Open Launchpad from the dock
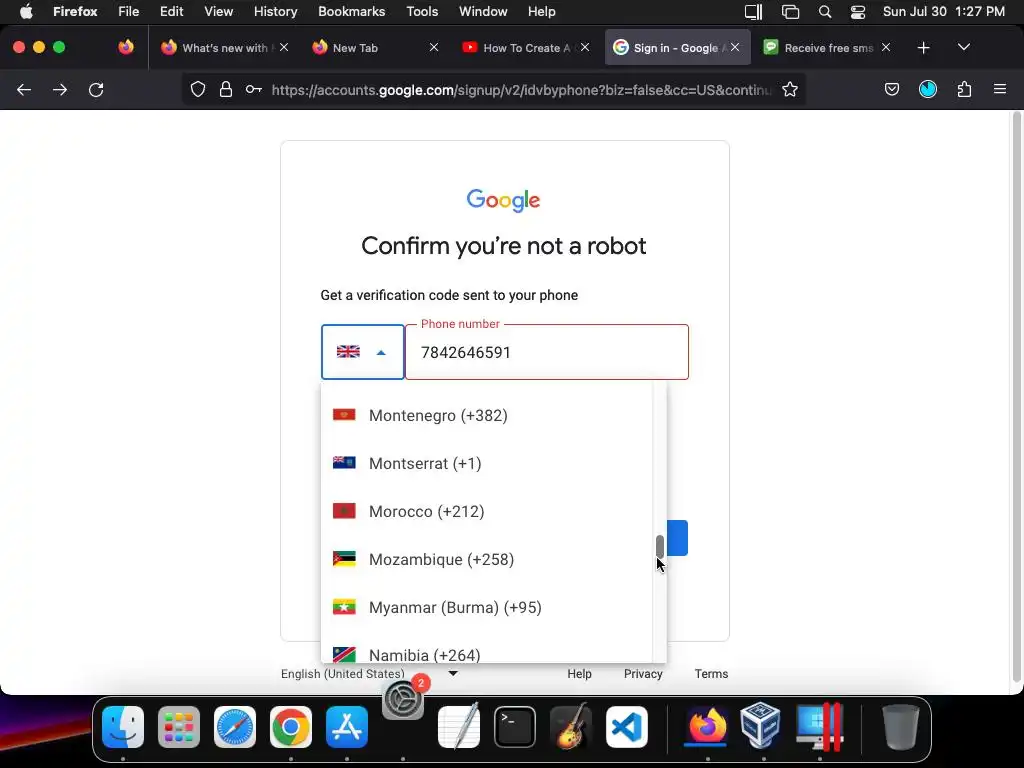 (179, 727)
